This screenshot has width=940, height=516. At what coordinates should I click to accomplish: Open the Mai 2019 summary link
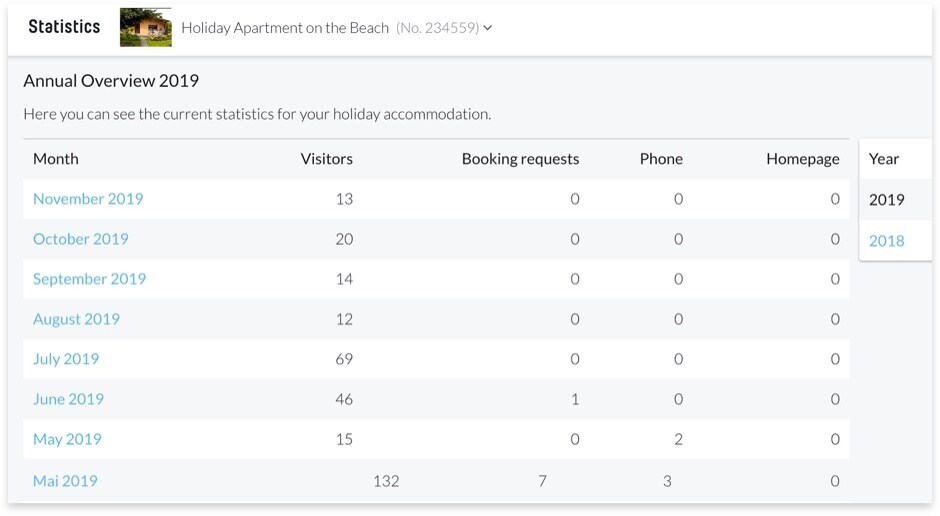pos(65,481)
